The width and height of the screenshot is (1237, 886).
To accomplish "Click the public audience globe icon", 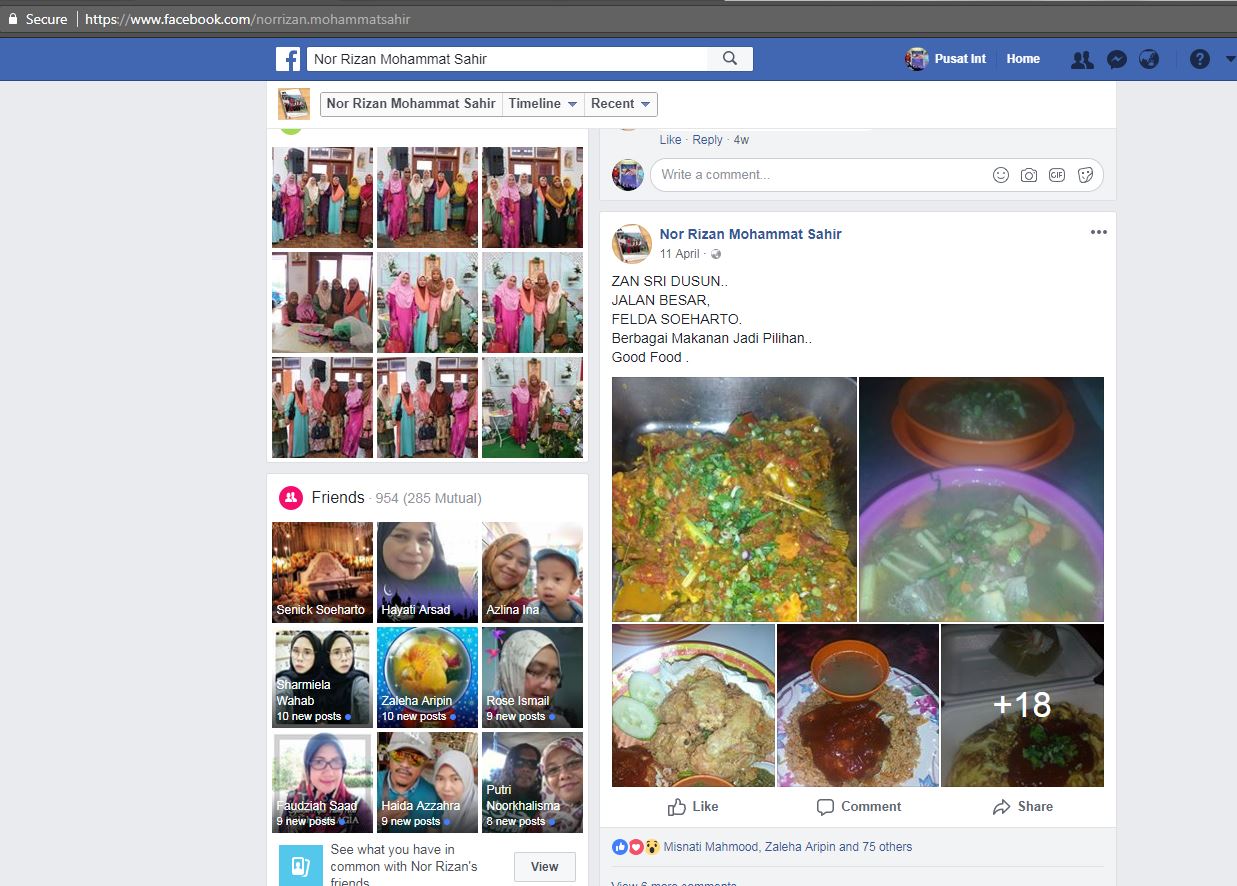I will point(716,254).
